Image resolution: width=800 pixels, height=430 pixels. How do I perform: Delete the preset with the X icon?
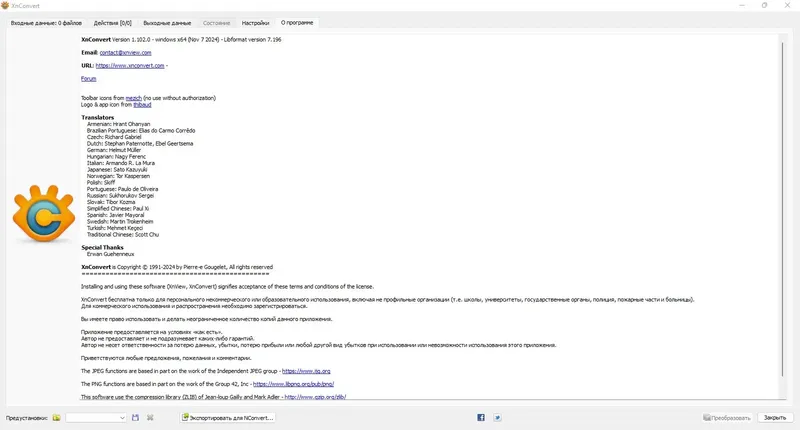150,418
